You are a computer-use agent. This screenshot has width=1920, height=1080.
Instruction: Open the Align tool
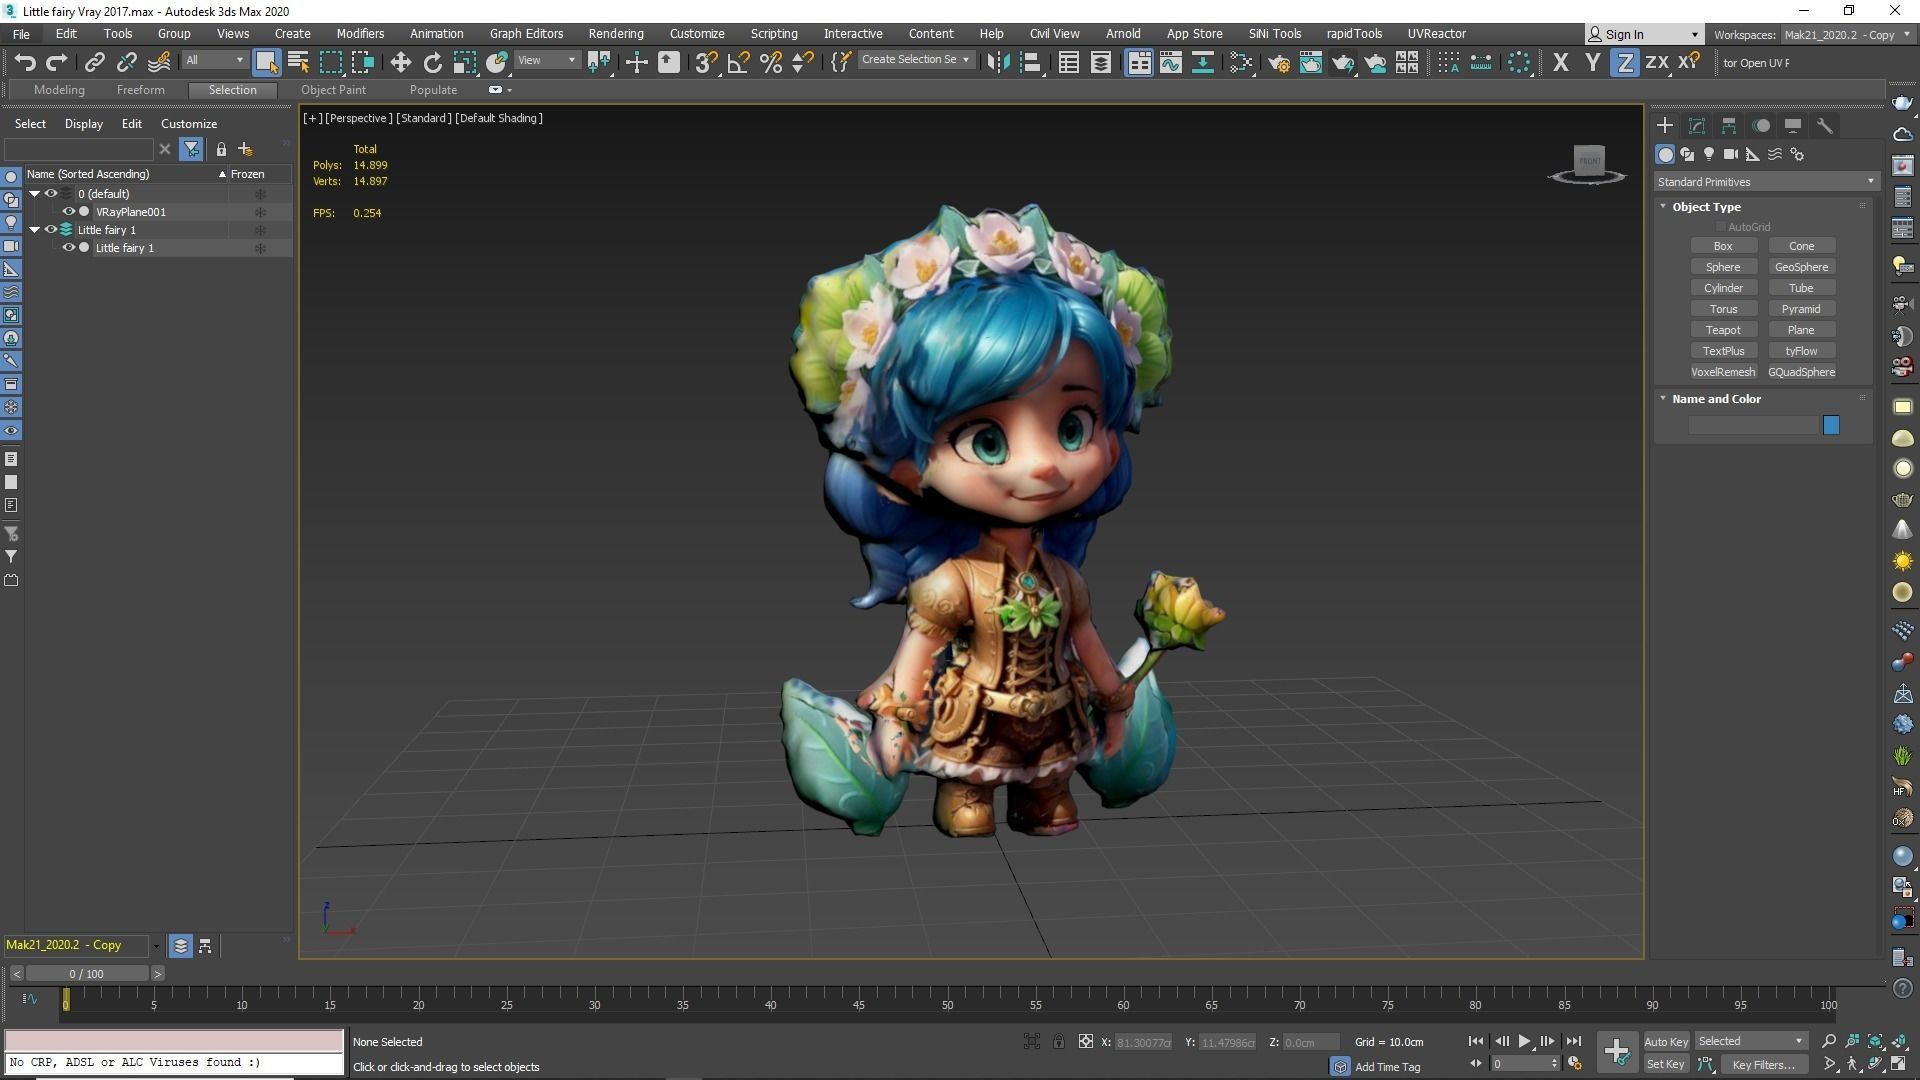point(1030,62)
